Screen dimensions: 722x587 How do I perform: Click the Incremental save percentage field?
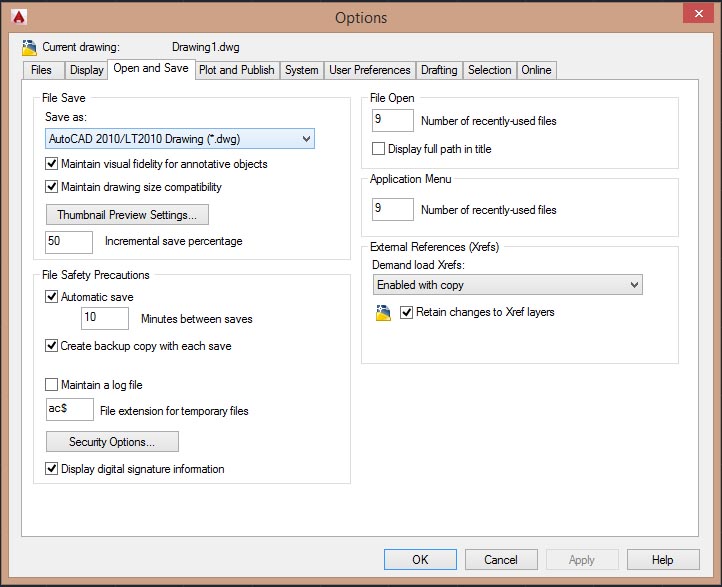[69, 242]
